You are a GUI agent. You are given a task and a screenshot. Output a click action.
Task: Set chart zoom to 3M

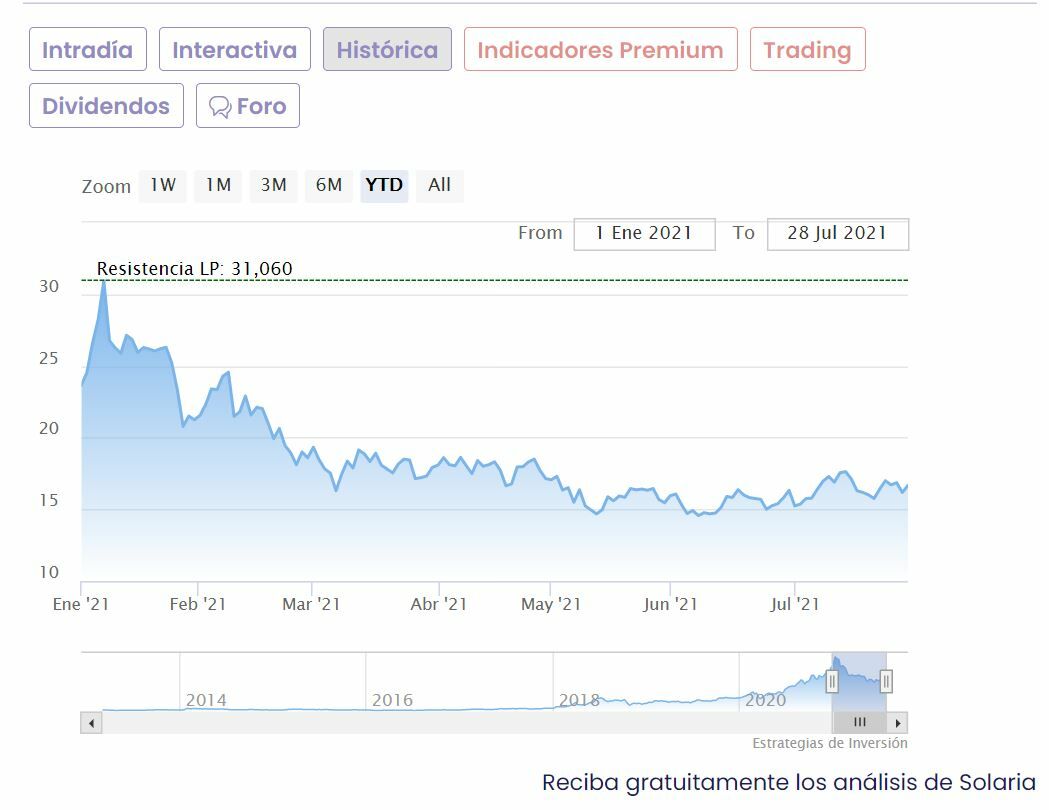274,185
